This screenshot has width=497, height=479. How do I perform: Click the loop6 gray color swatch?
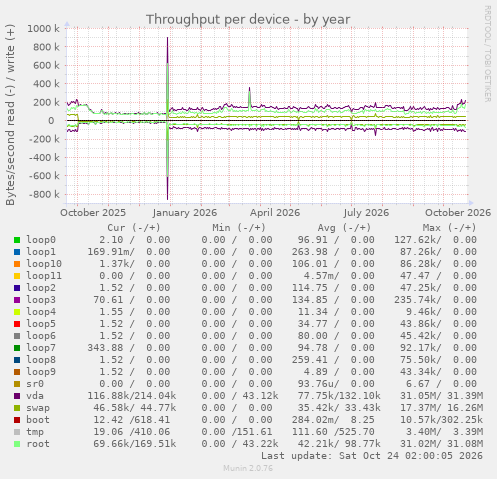17,336
